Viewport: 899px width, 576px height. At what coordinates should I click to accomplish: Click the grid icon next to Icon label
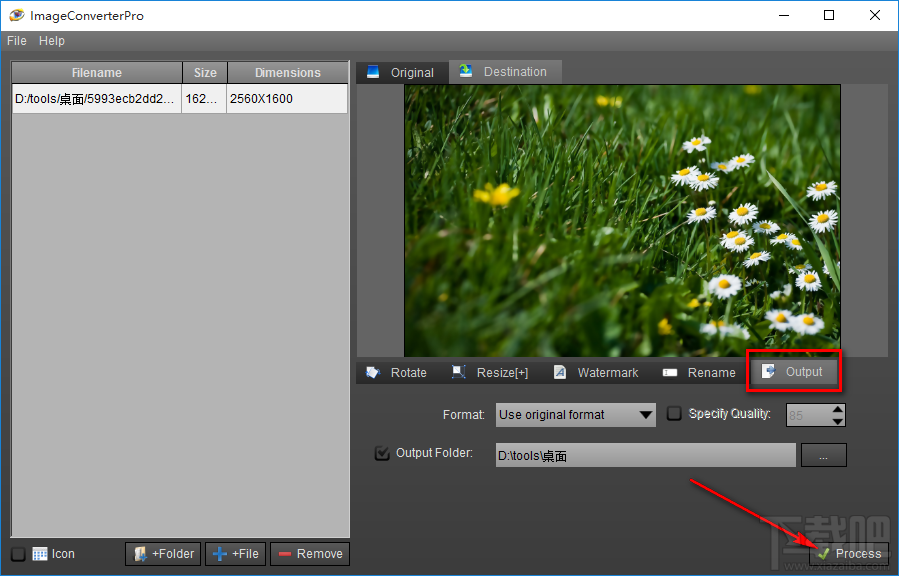pos(40,554)
